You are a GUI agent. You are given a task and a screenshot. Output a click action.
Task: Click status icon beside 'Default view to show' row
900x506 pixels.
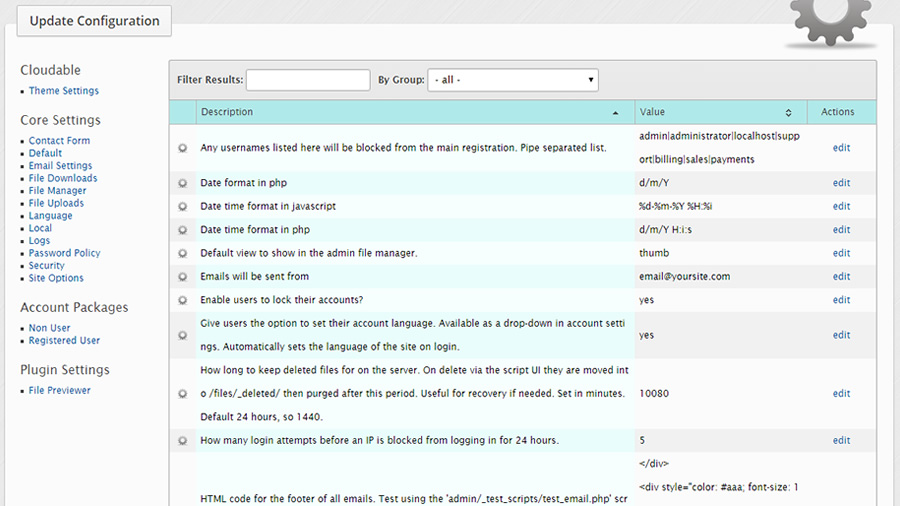[x=183, y=254]
